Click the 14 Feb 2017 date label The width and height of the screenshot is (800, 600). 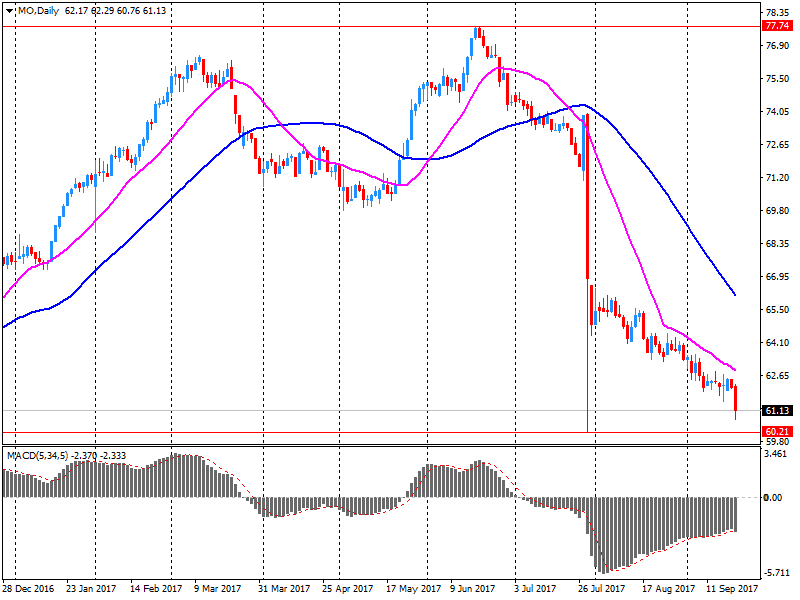pos(156,589)
